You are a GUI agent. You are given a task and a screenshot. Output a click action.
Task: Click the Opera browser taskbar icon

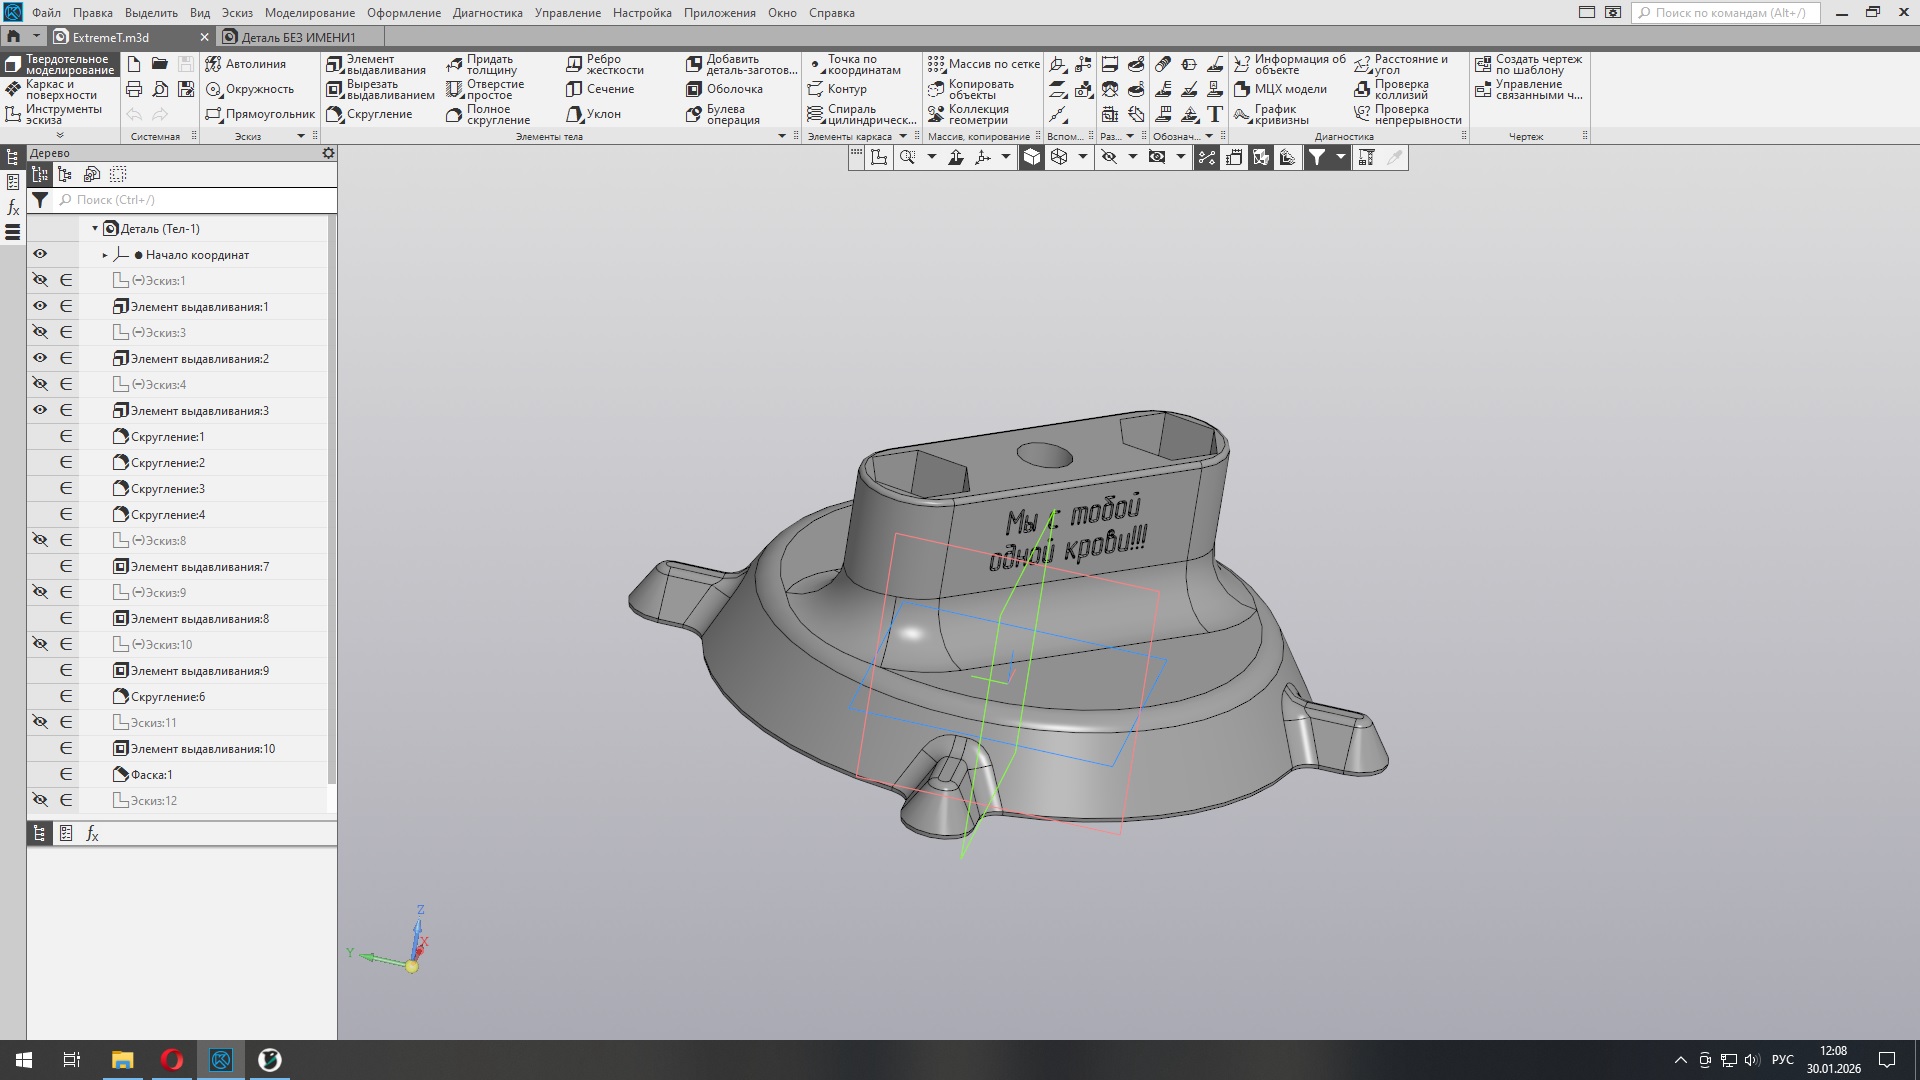172,1060
